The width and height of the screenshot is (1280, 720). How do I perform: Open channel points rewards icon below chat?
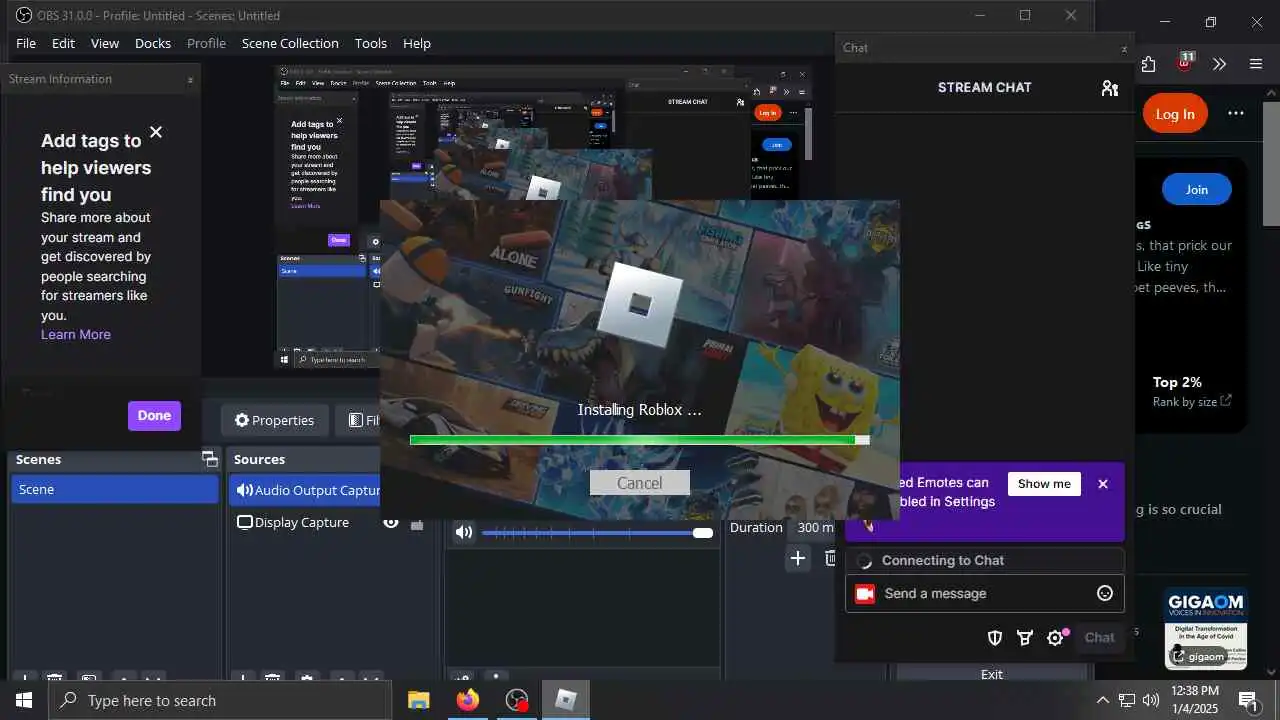(x=1025, y=638)
